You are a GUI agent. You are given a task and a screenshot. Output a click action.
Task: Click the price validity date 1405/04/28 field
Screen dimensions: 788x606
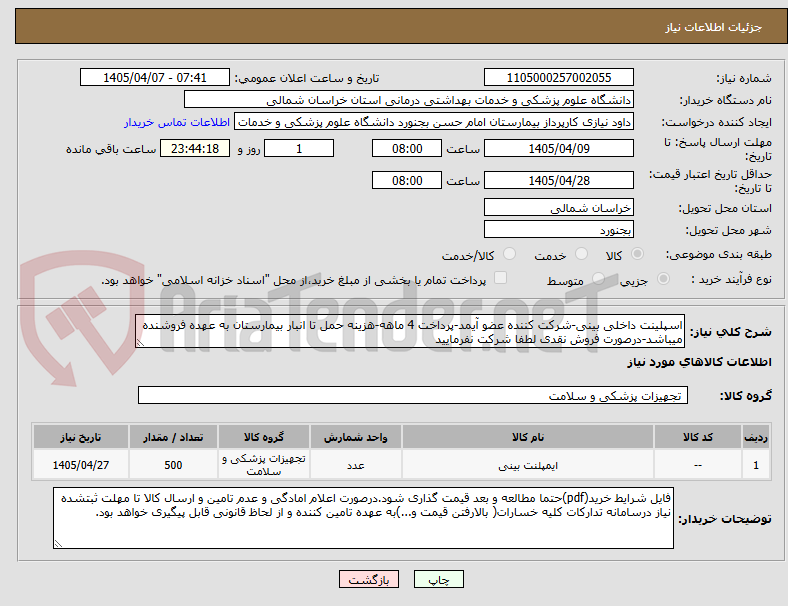point(558,180)
